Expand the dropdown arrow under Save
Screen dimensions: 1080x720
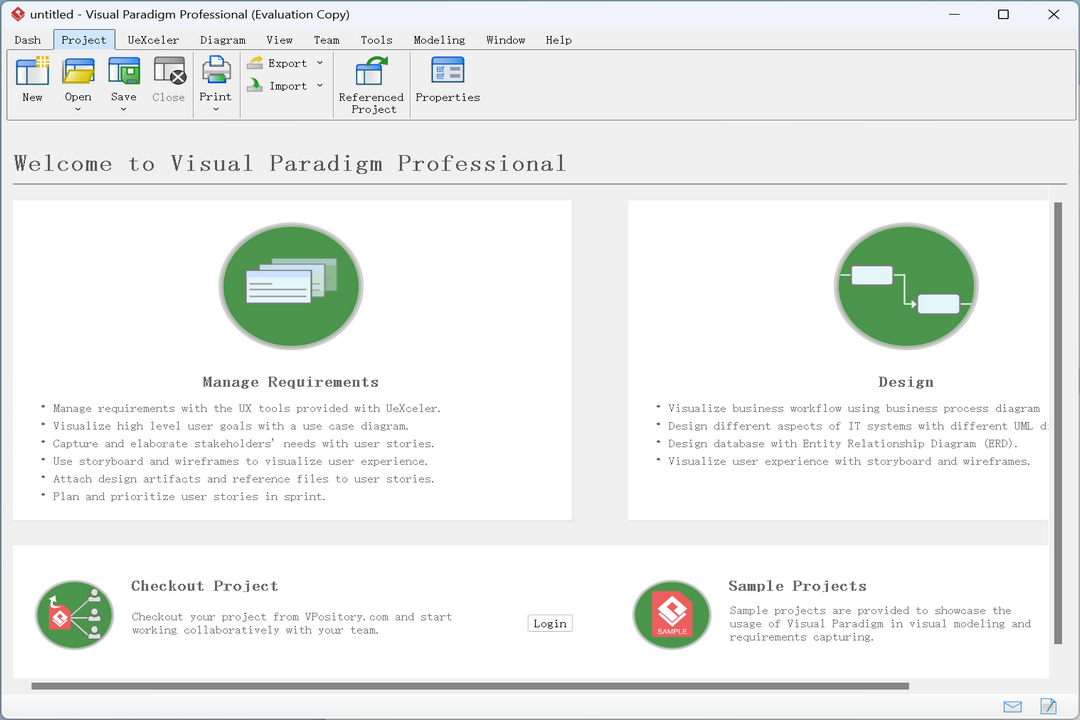[x=124, y=109]
